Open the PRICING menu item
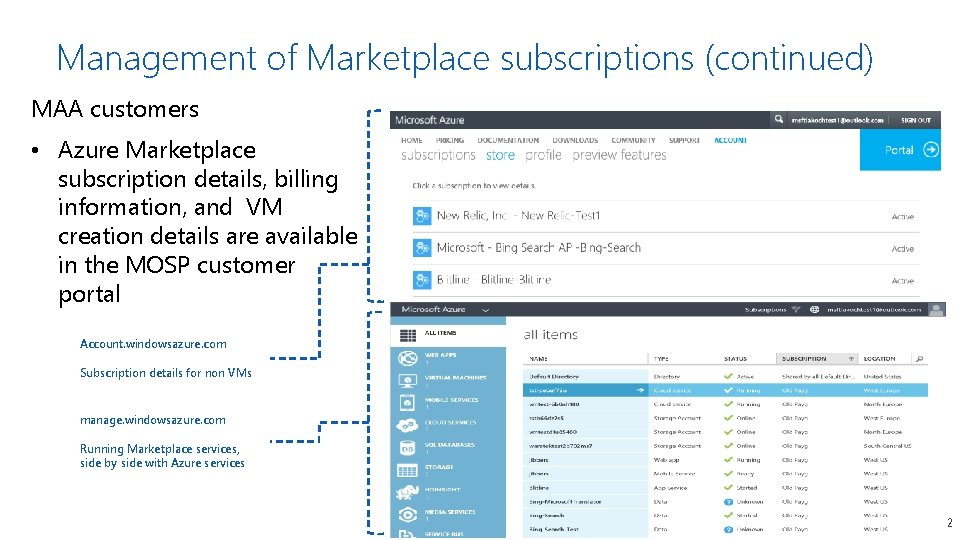Viewport: 960px width, 540px height. pos(449,140)
